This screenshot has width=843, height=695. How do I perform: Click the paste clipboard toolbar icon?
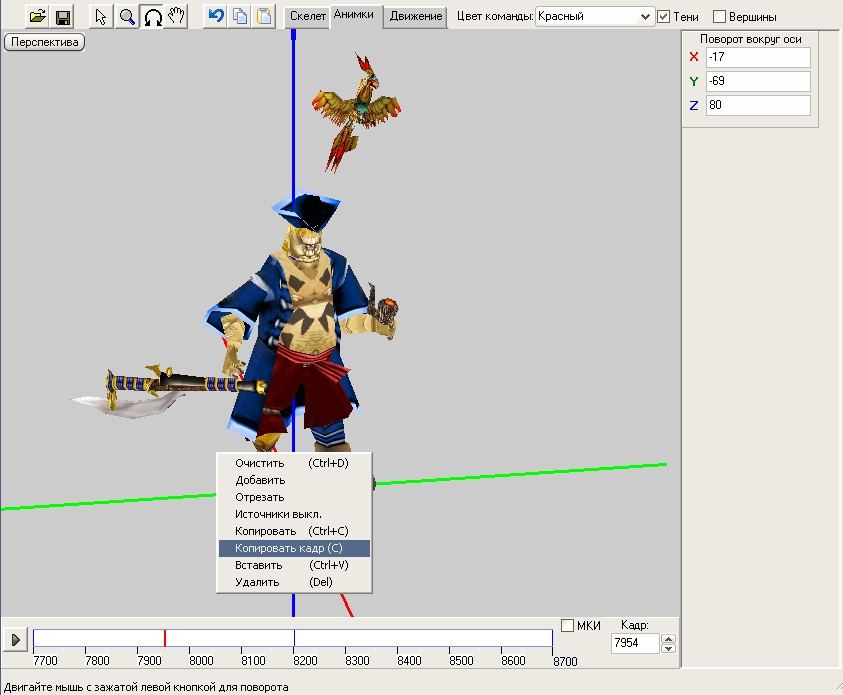(x=264, y=17)
